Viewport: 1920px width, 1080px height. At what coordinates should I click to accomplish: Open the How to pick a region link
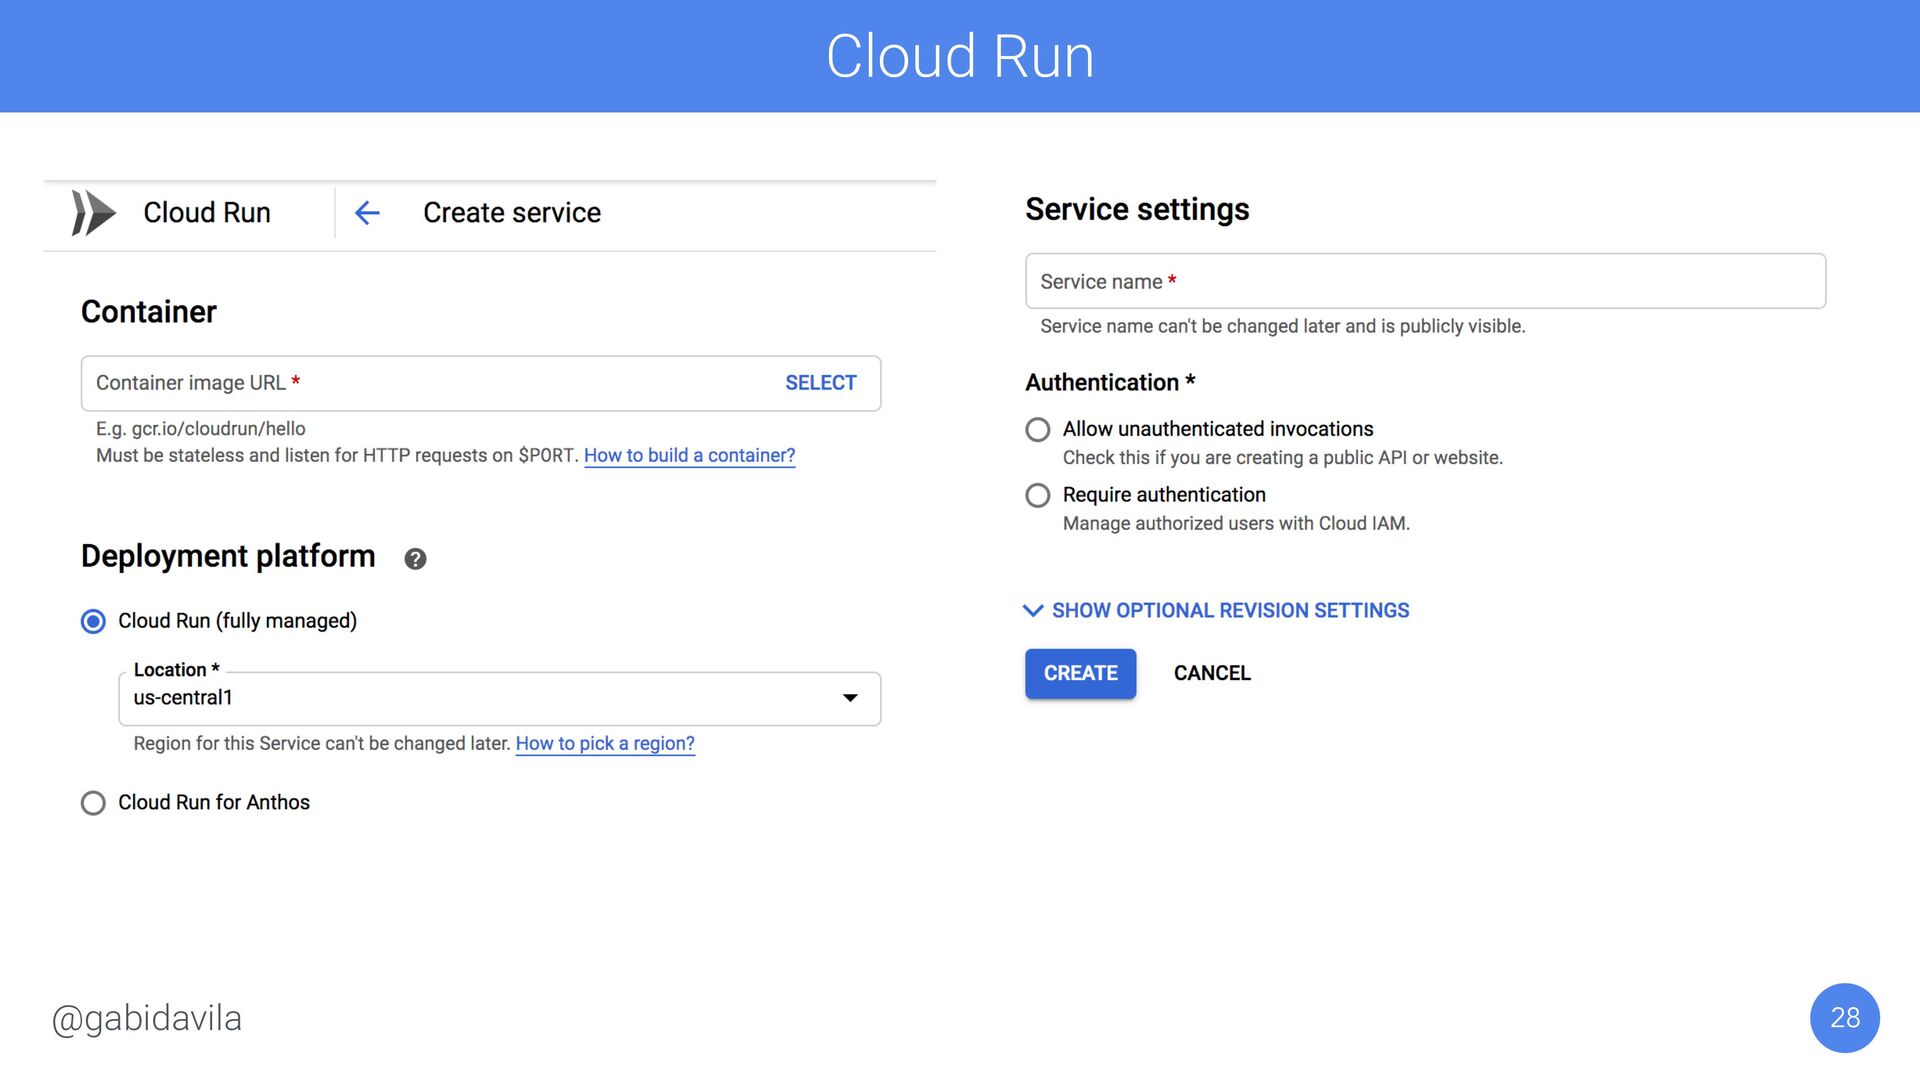605,744
